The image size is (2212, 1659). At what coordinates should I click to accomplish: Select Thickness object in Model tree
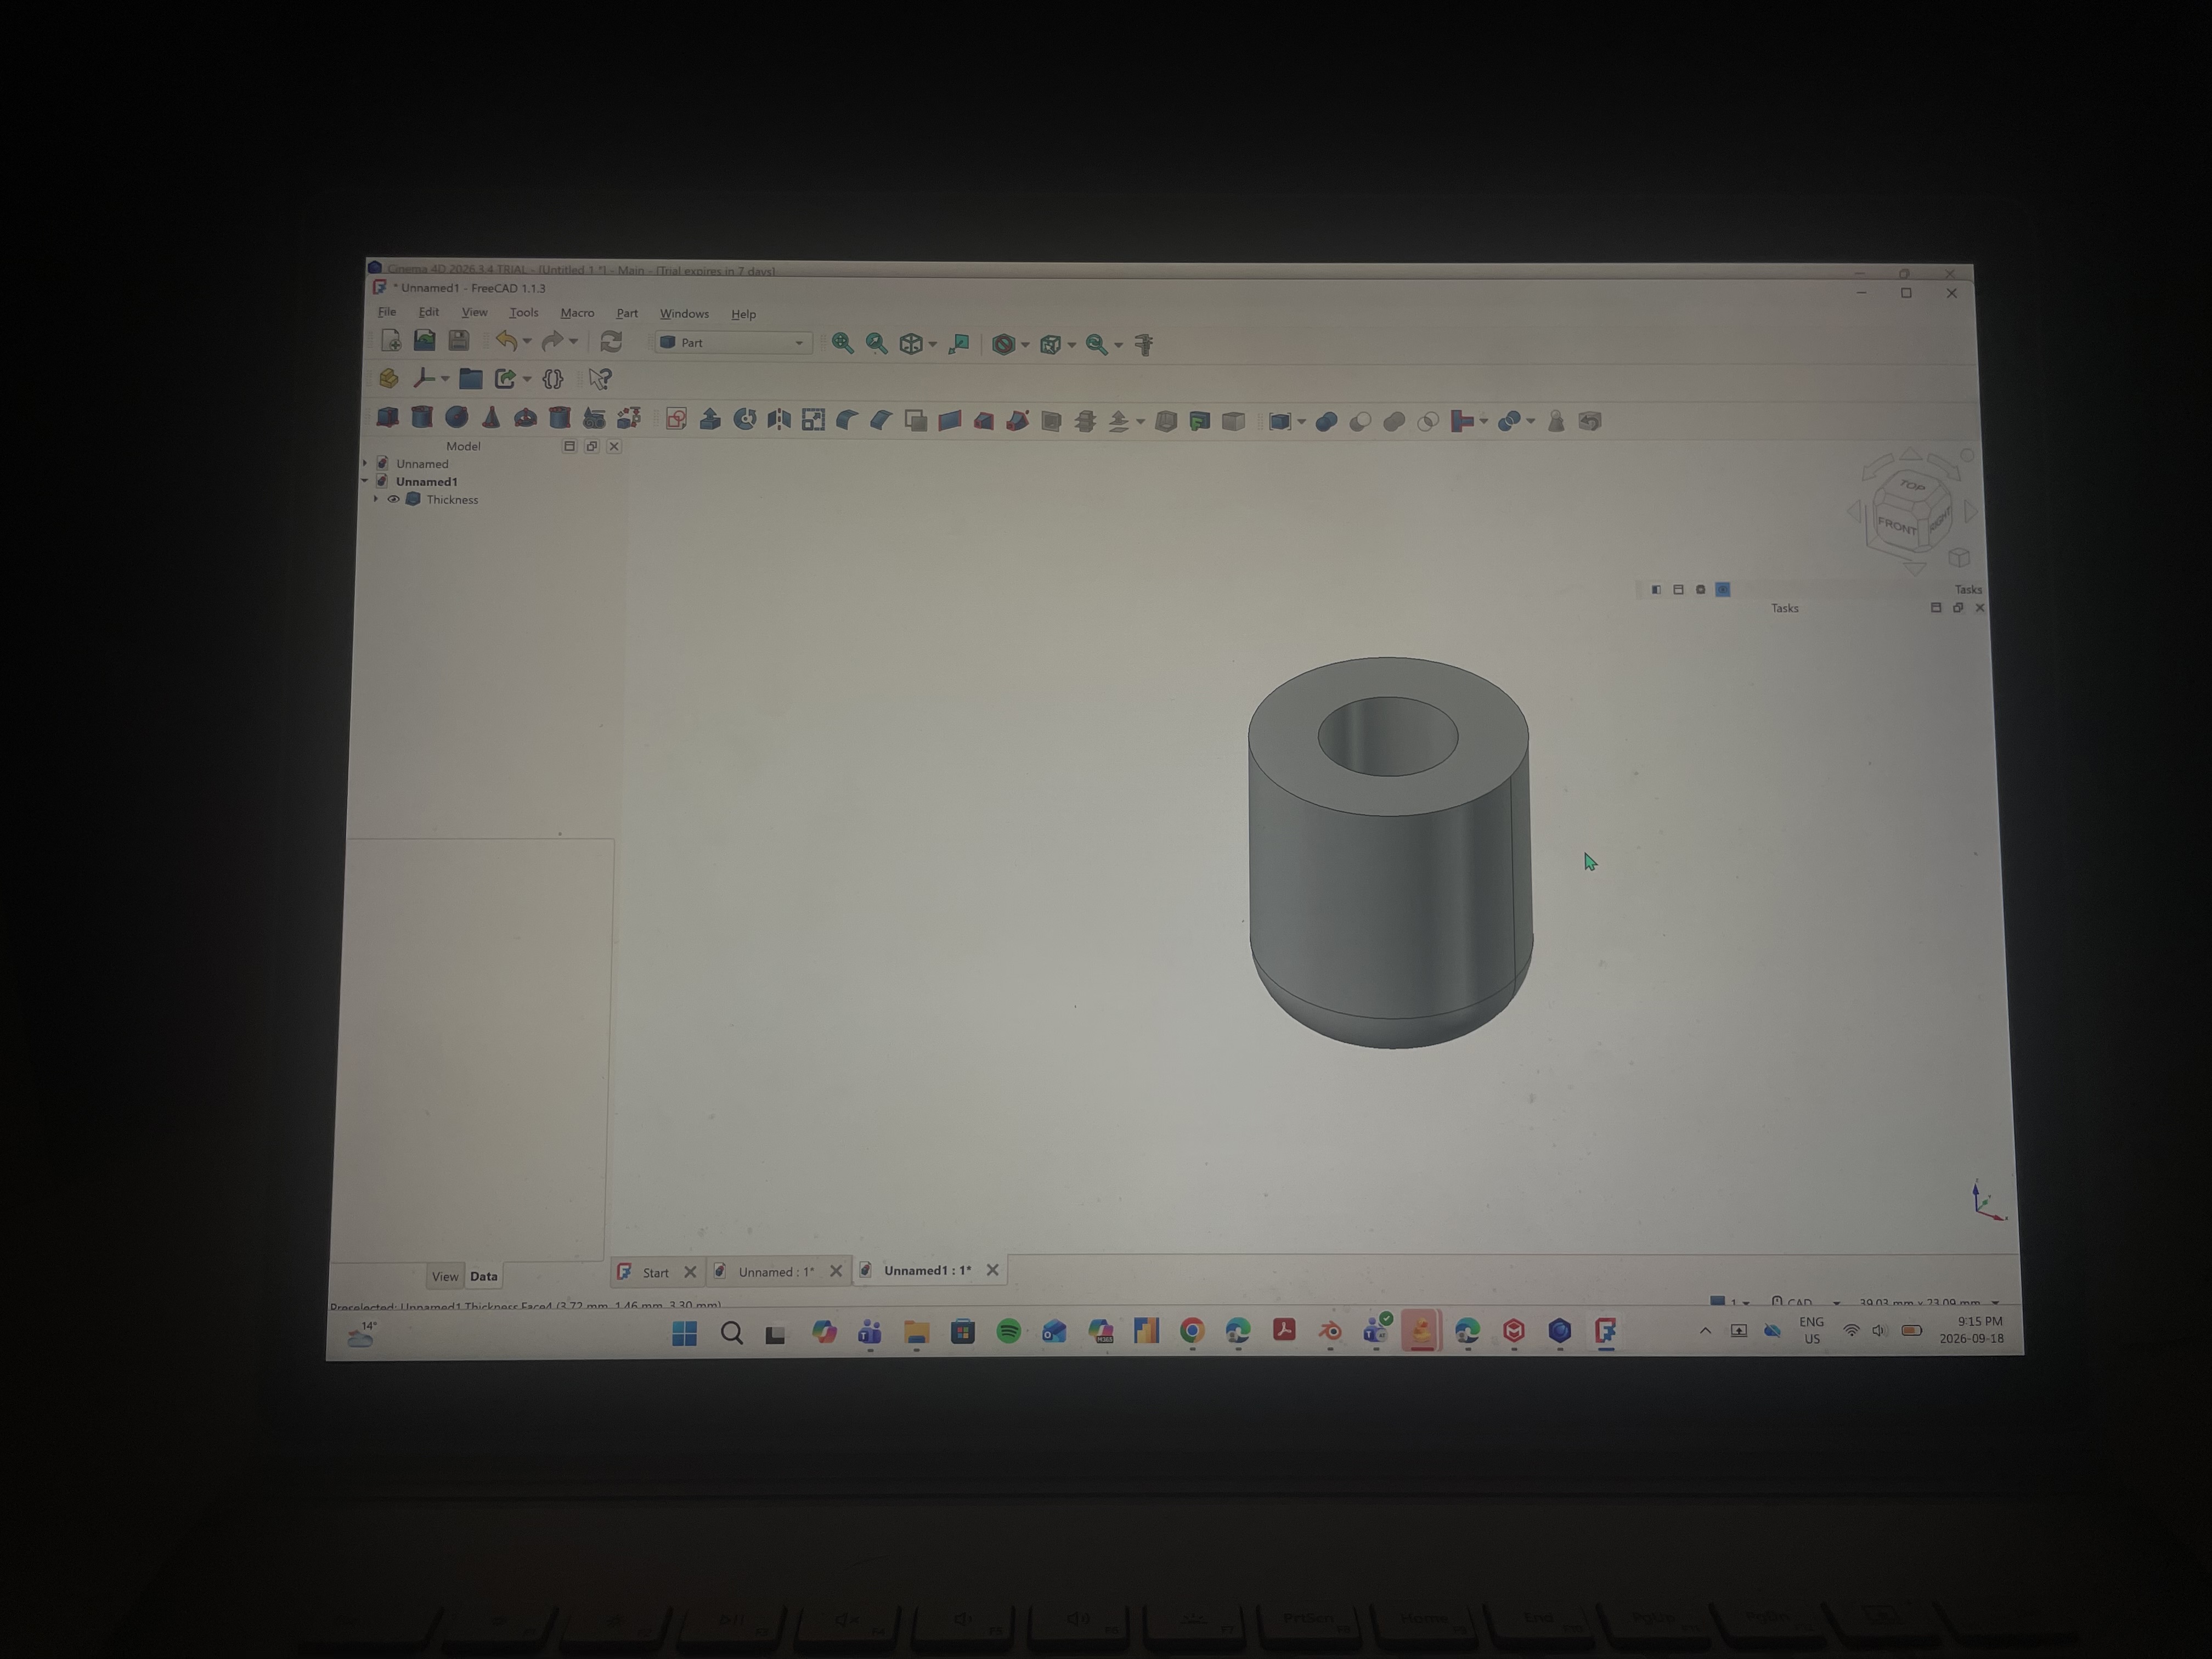[x=452, y=499]
